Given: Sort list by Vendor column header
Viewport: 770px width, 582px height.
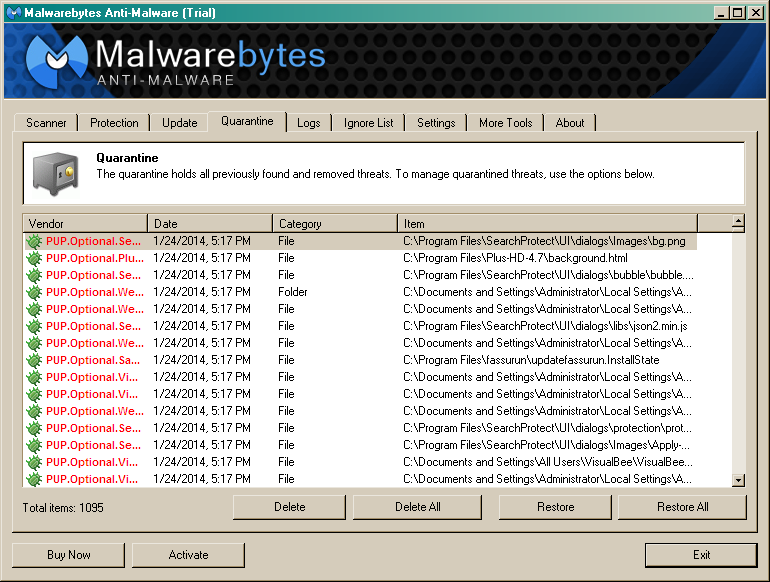Looking at the screenshot, I should 85,223.
